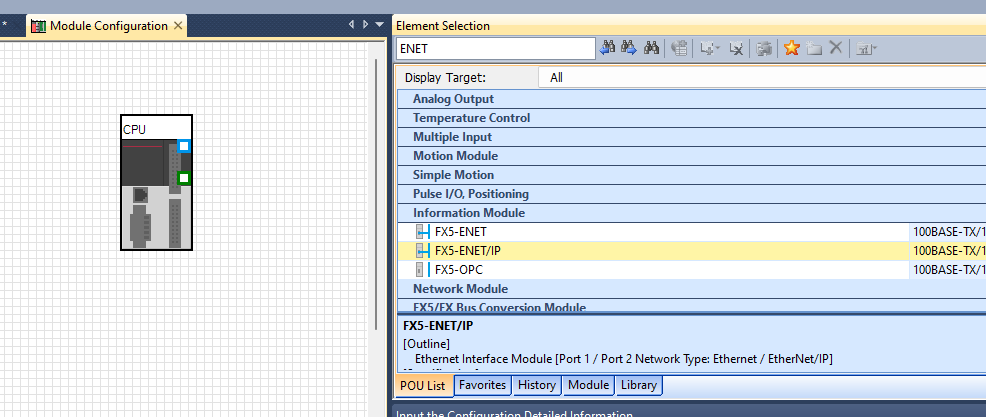Switch to the Favorites tab
Screen dimensions: 986x417
tap(482, 385)
